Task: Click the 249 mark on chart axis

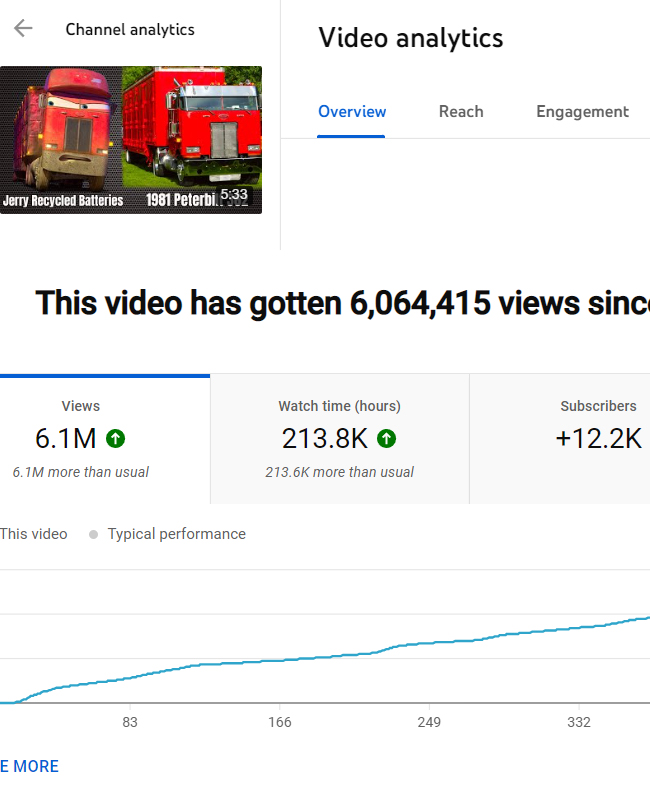Action: 429,722
